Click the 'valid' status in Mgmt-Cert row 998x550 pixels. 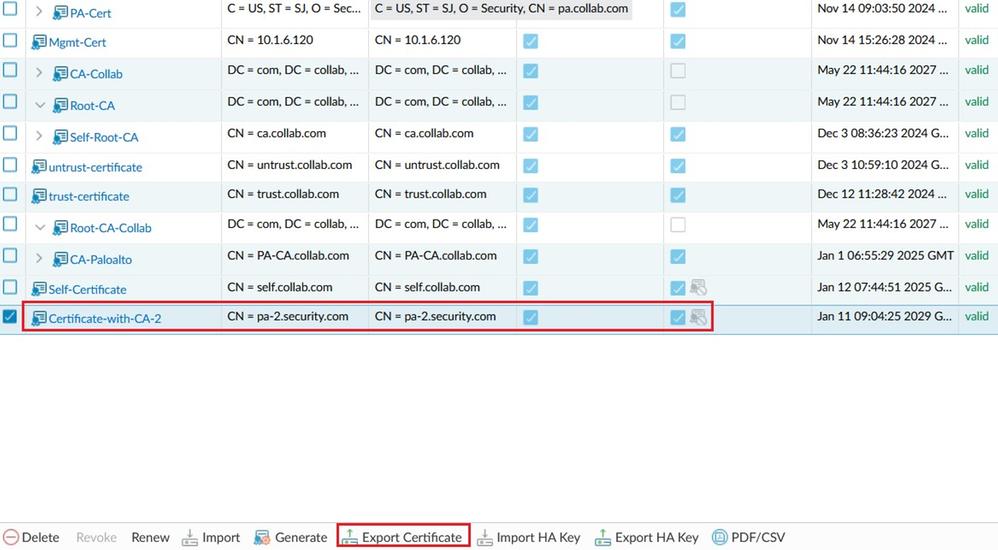coord(976,39)
